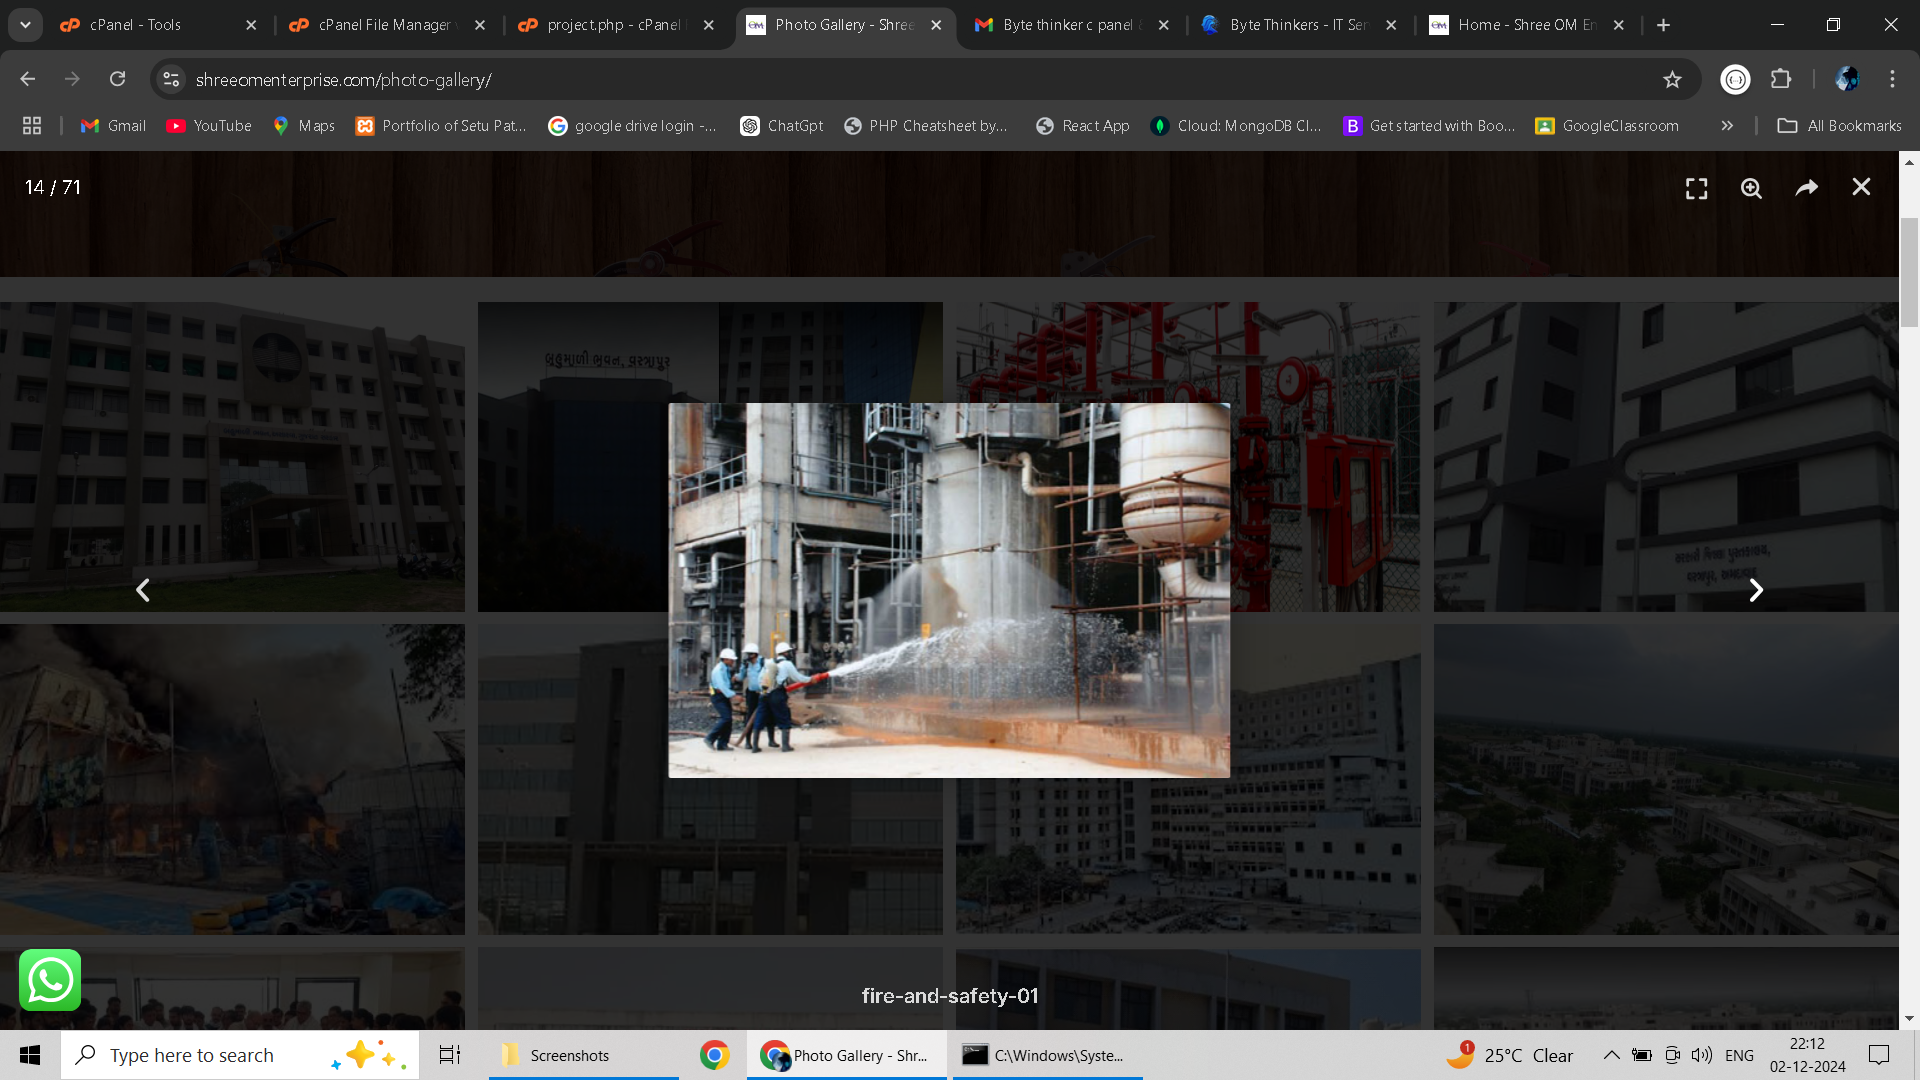The height and width of the screenshot is (1080, 1920).
Task: Click the share arrow icon in lightbox
Action: click(1806, 188)
